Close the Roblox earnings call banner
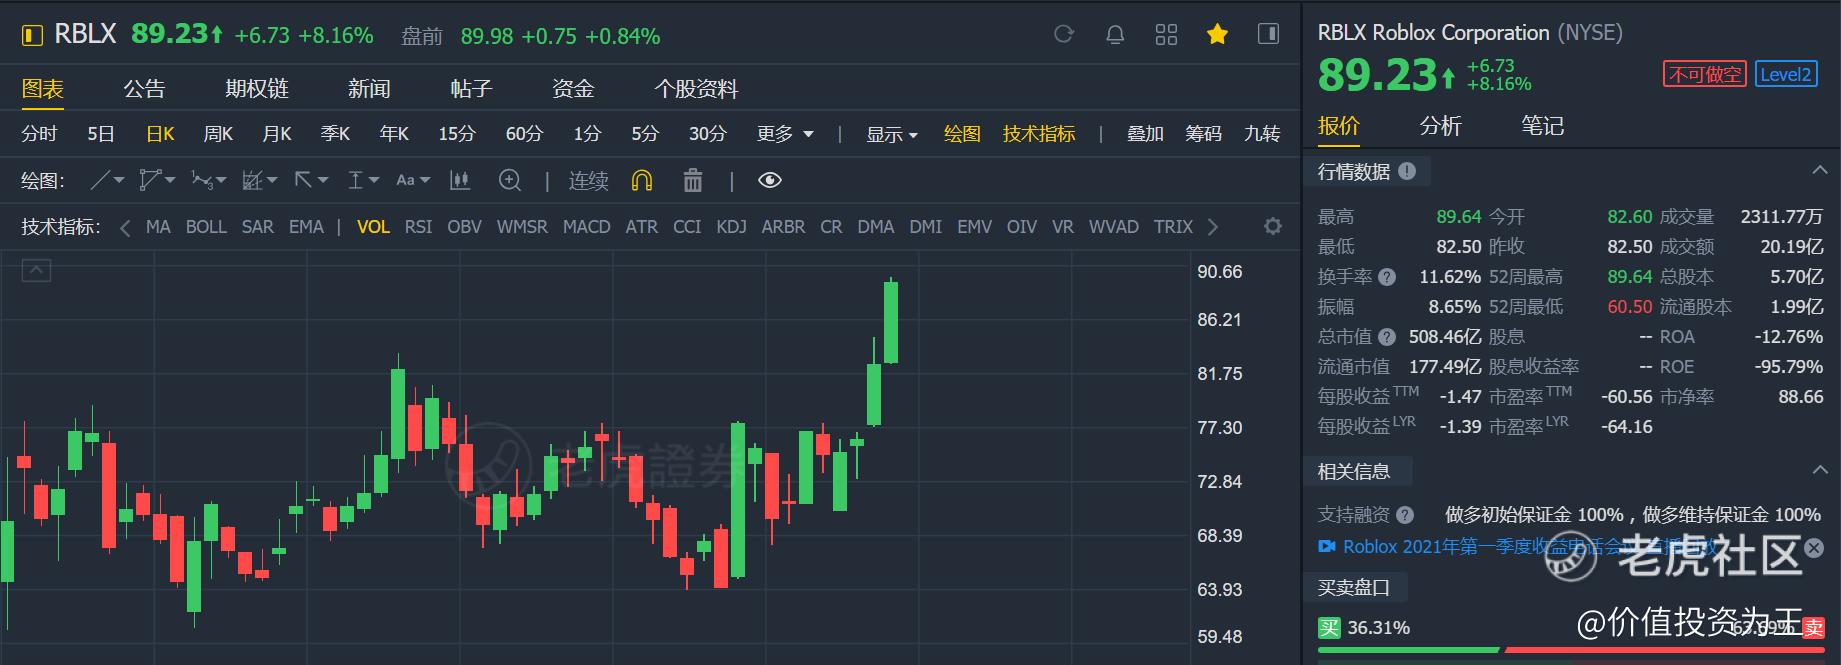This screenshot has height=665, width=1841. click(1814, 547)
